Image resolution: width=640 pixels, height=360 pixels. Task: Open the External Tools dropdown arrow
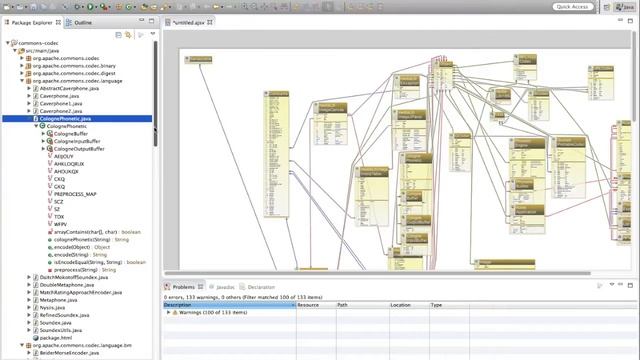pyautogui.click(x=110, y=7)
